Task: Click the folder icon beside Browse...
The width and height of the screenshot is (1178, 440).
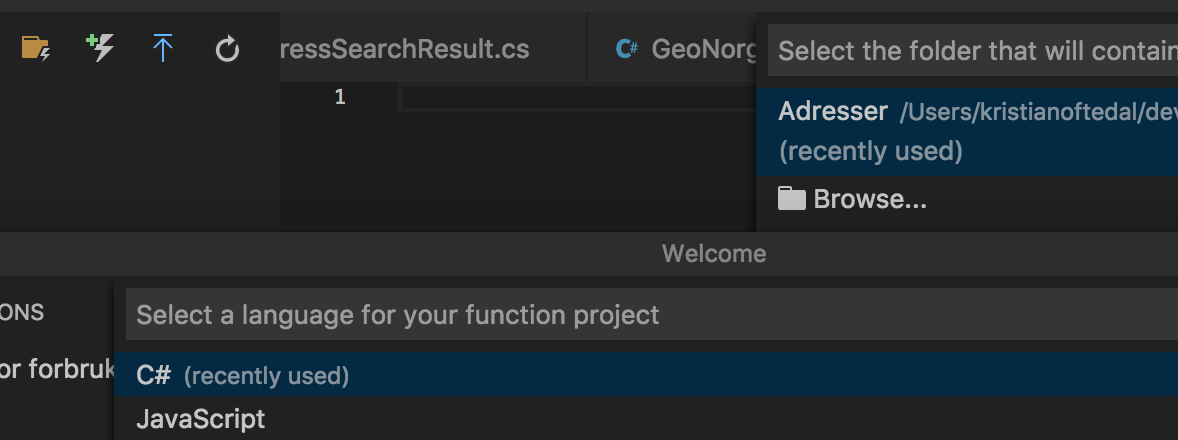Action: [791, 199]
